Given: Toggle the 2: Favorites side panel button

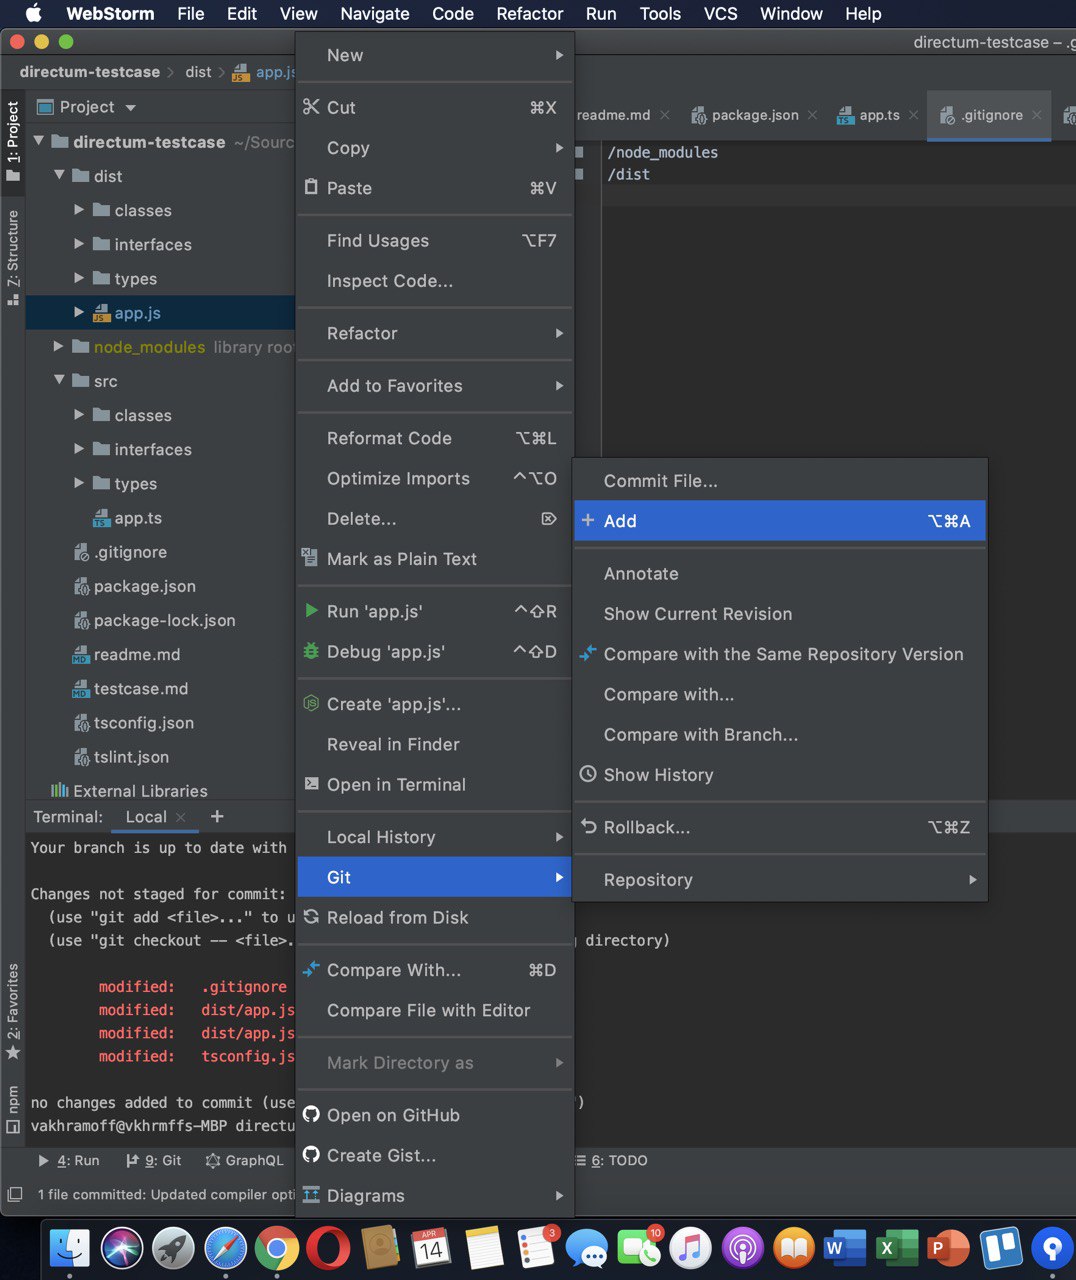Looking at the screenshot, I should coord(13,1011).
